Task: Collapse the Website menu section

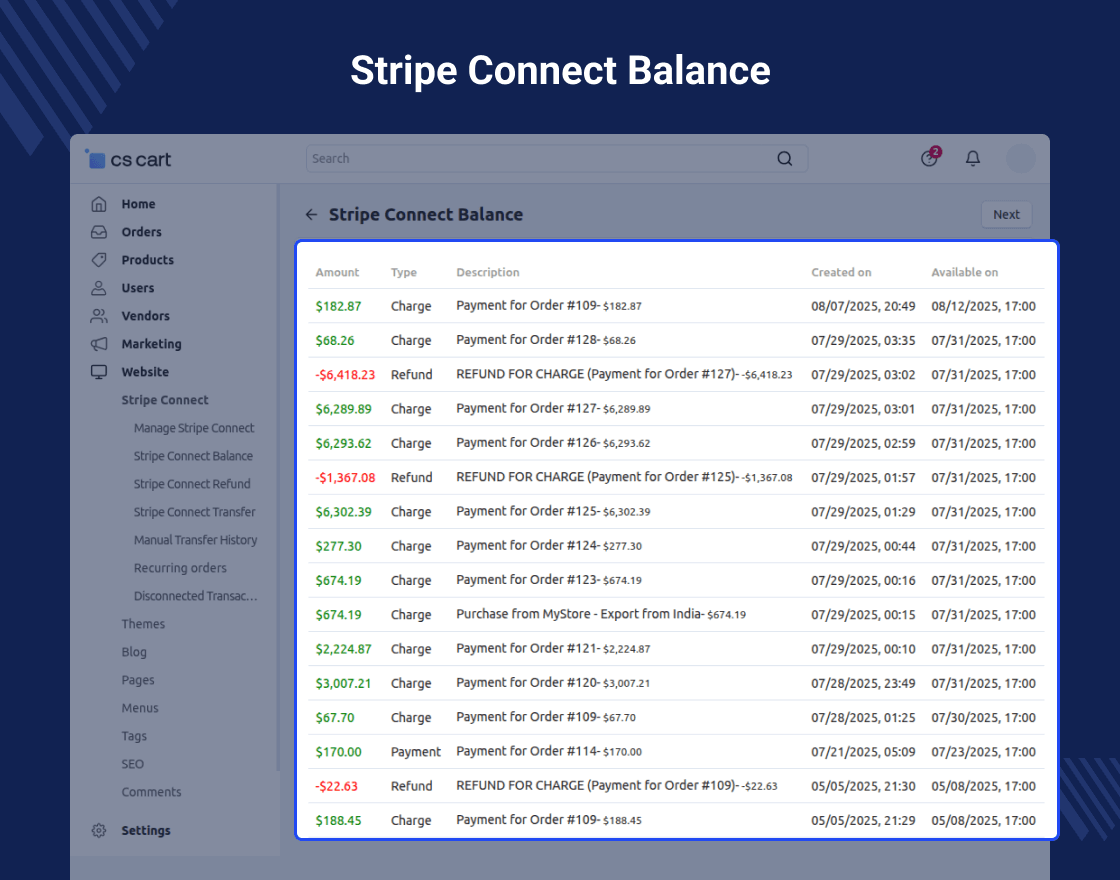Action: tap(145, 372)
